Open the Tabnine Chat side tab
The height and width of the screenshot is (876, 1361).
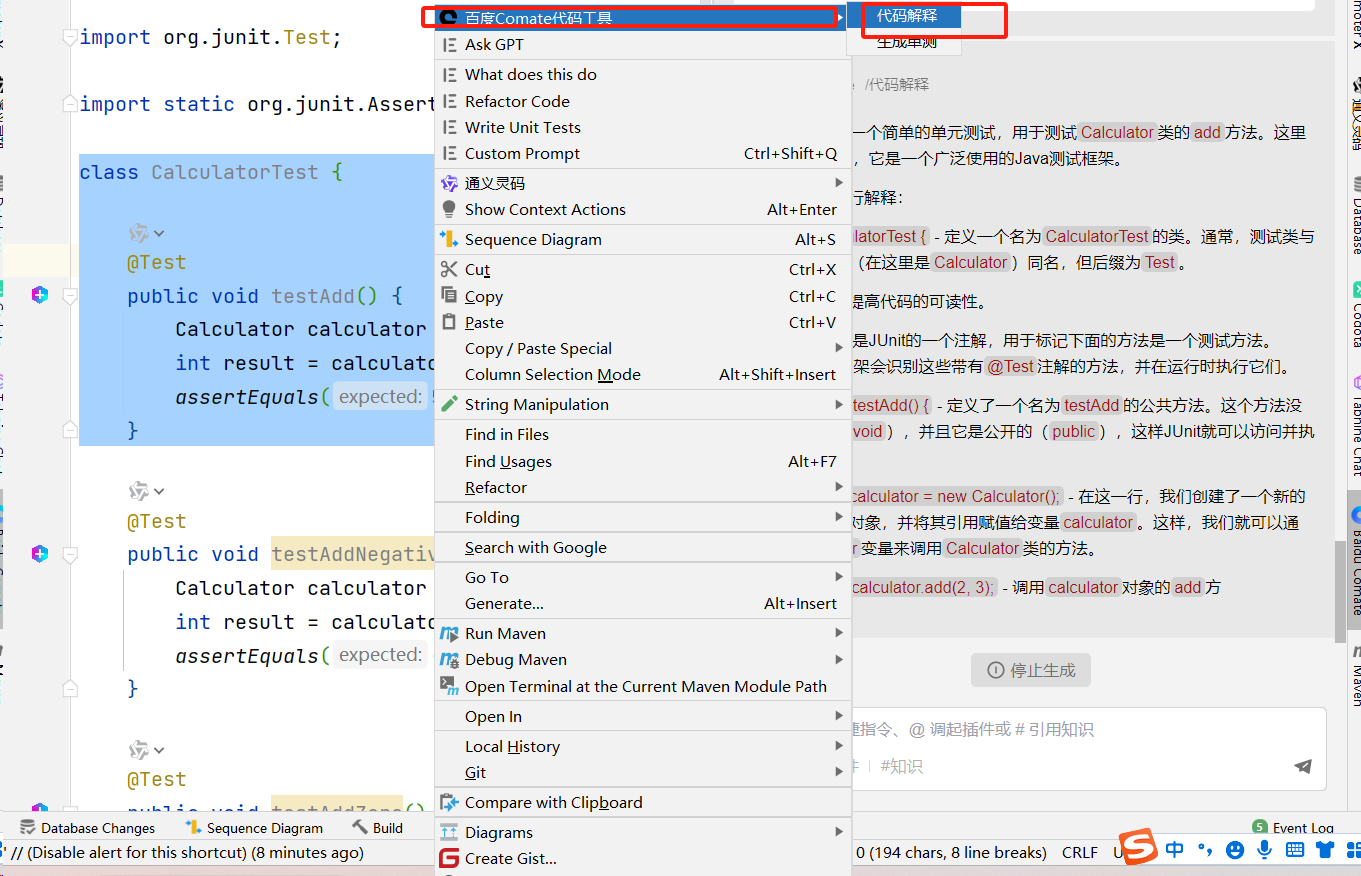(x=1355, y=425)
